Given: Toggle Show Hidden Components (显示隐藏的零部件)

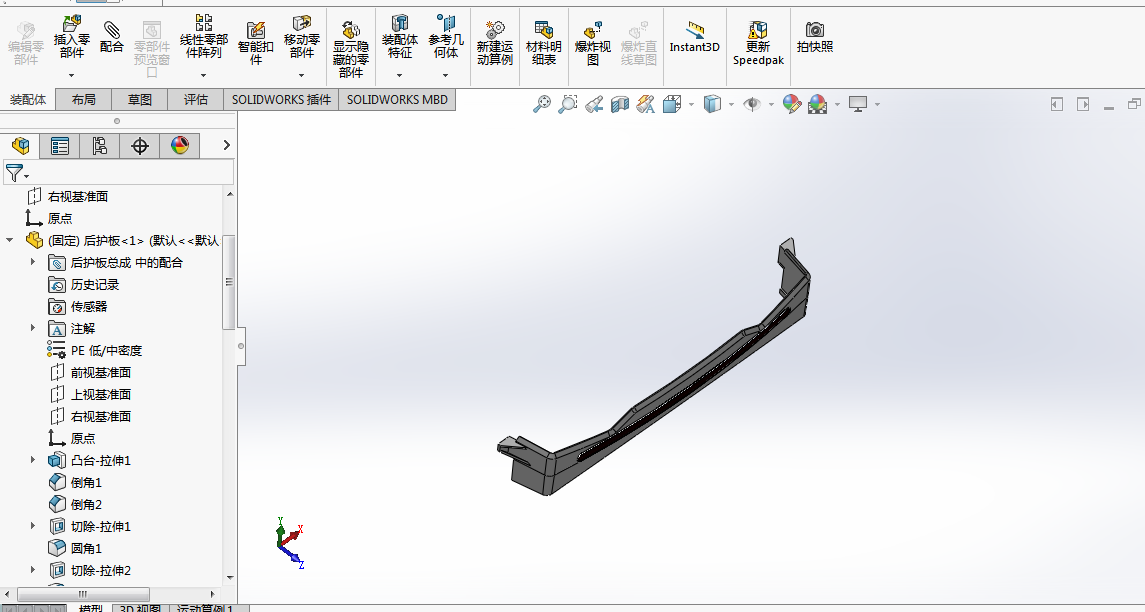Looking at the screenshot, I should (x=351, y=49).
